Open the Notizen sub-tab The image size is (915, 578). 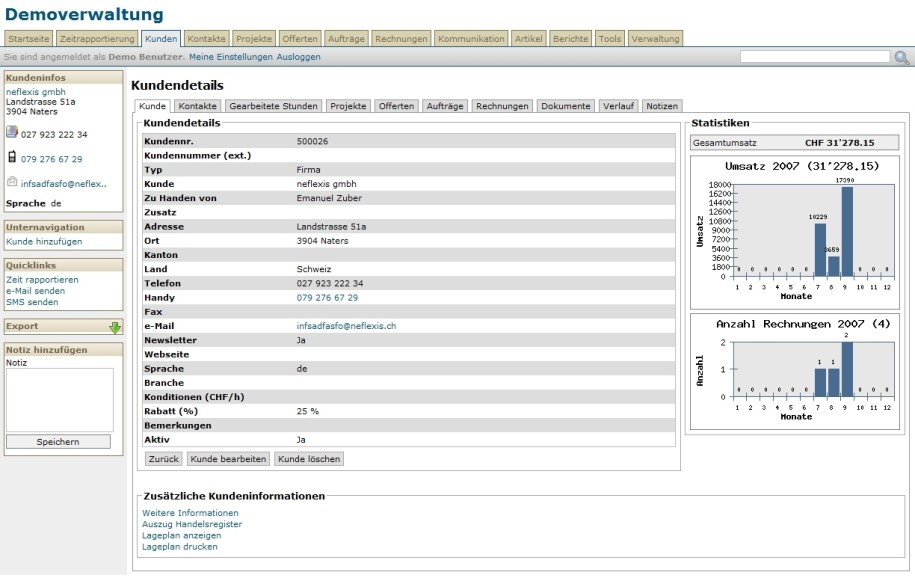coord(662,106)
